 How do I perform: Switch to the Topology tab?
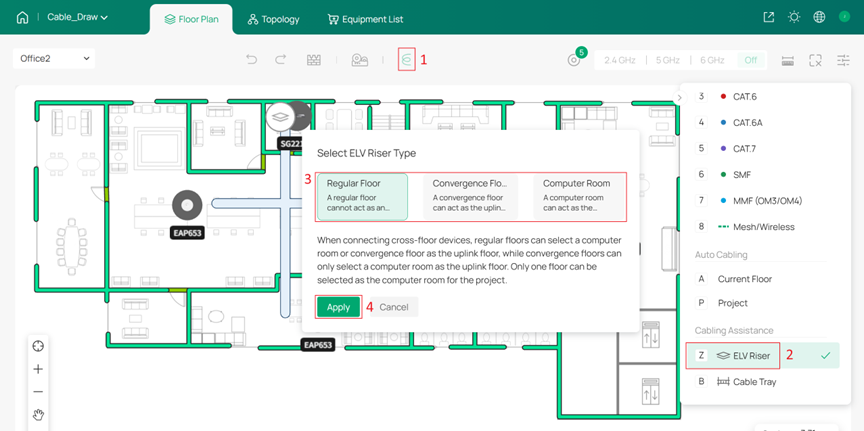273,19
